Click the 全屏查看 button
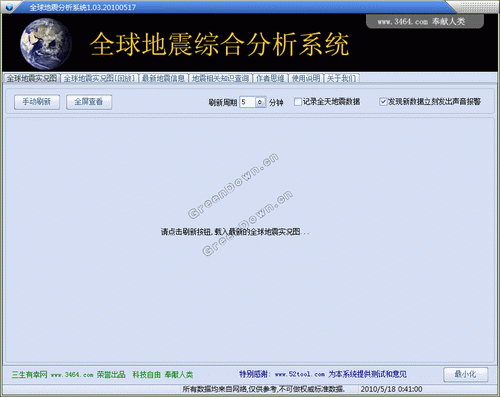 click(89, 102)
